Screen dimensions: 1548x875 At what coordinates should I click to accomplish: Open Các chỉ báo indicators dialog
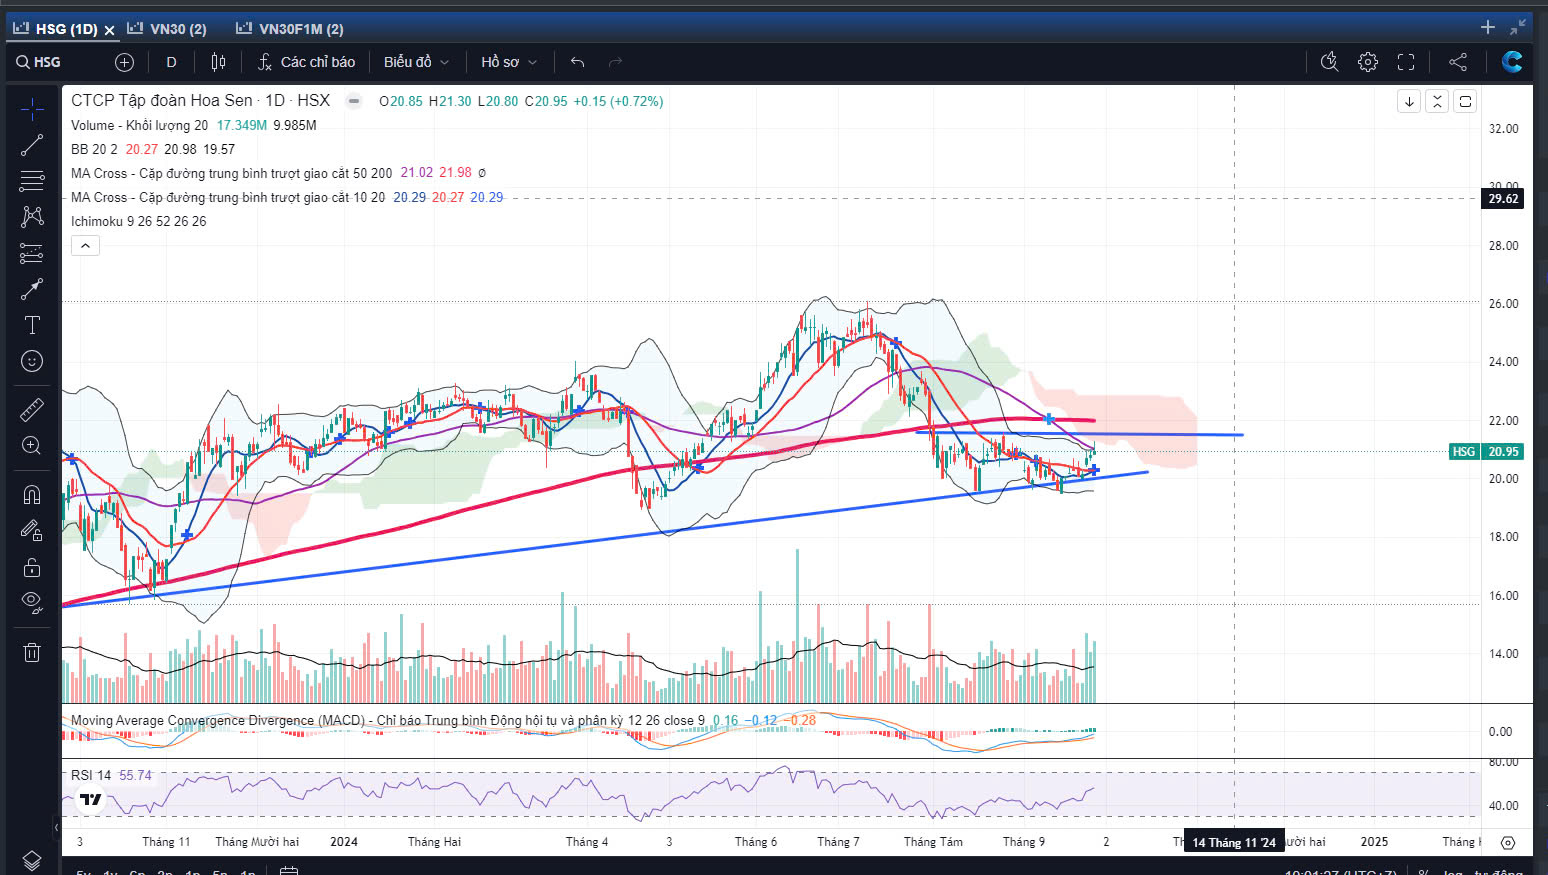click(306, 62)
